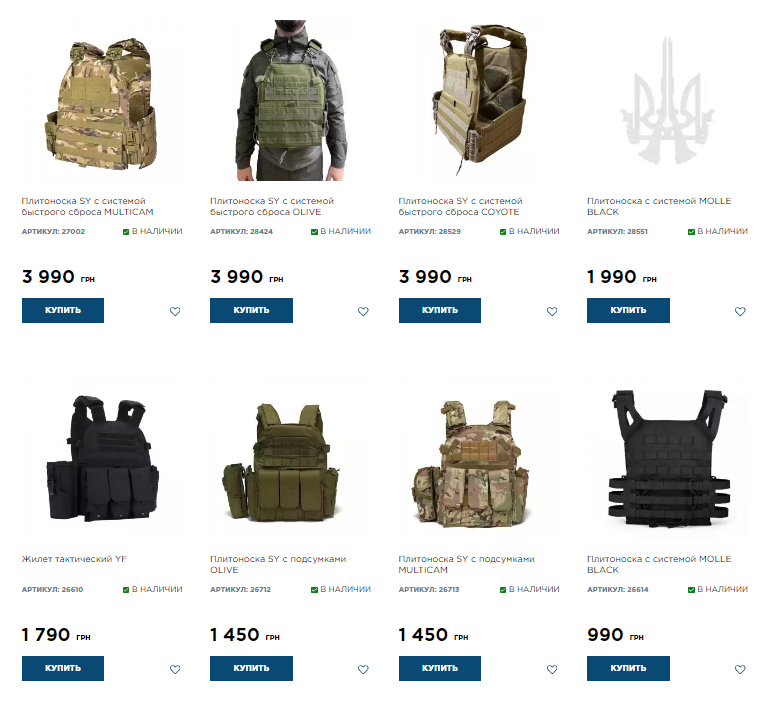Buy the MULTICAM quick-release plate carrier
The image size is (782, 722).
pos(63,311)
